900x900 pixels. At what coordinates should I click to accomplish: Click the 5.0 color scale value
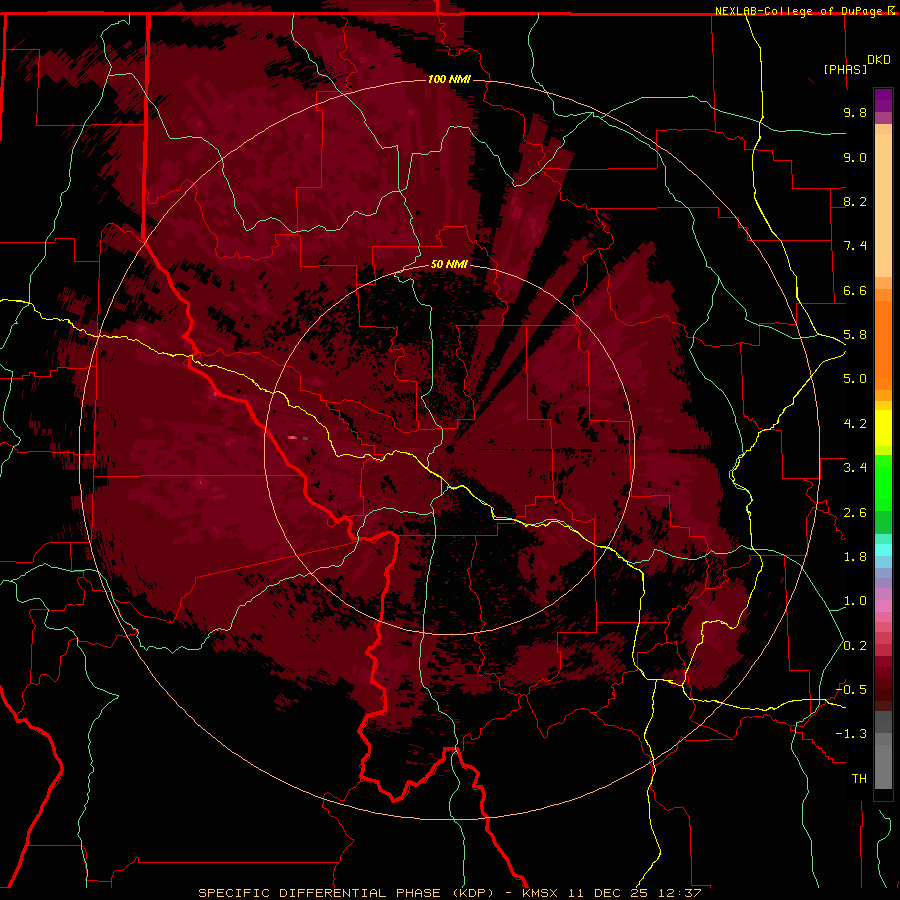(855, 379)
